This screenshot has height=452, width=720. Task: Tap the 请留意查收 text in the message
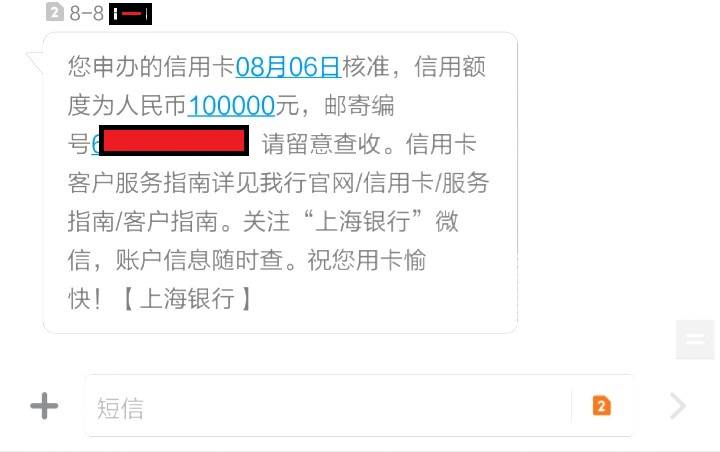pyautogui.click(x=321, y=144)
